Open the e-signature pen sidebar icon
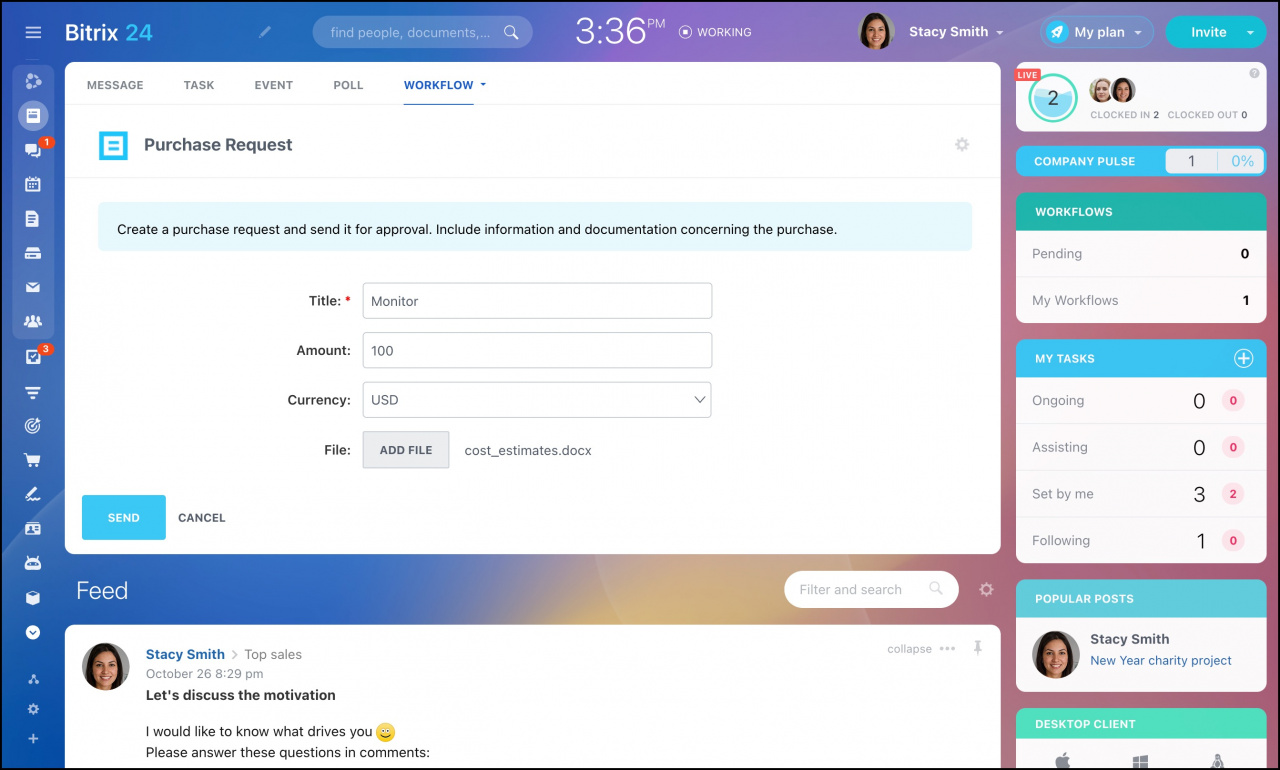 pos(33,494)
